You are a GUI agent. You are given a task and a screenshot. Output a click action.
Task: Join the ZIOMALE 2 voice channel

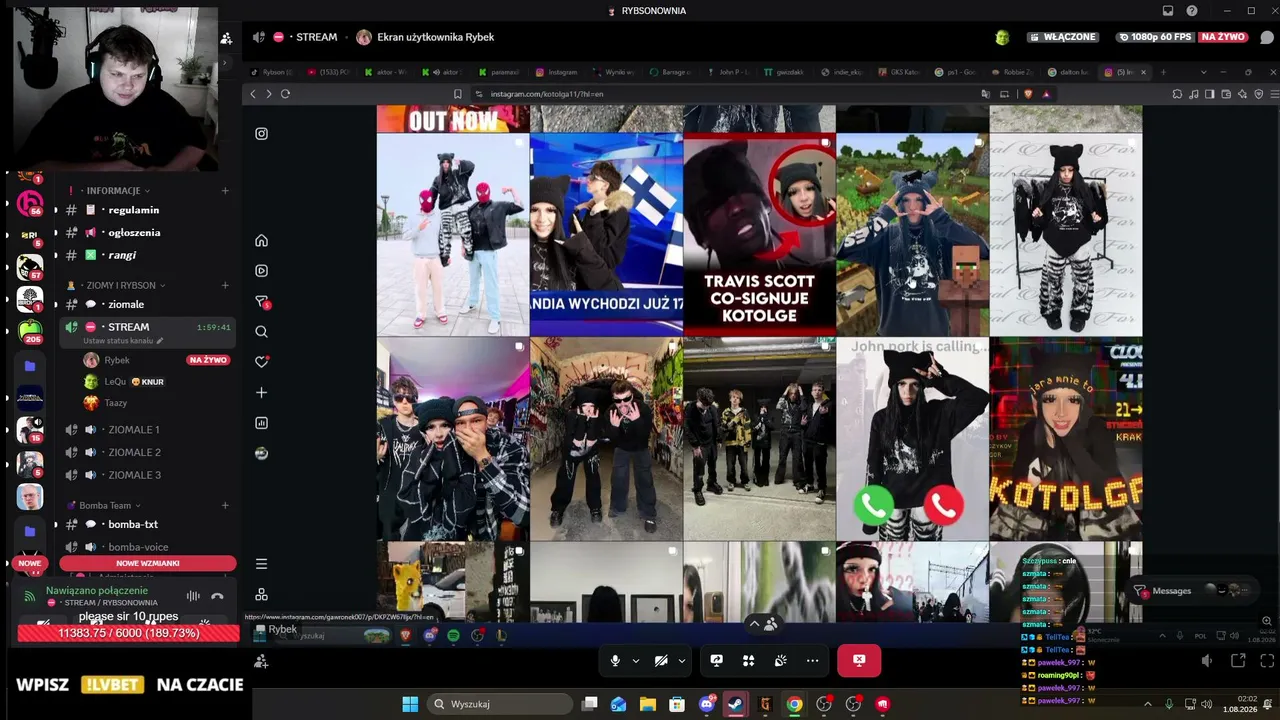pos(146,452)
